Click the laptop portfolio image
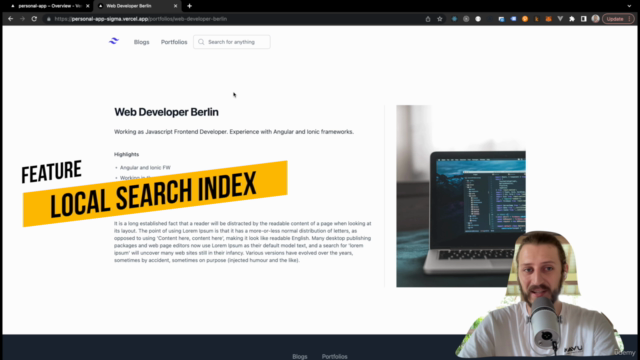This screenshot has height=360, width=640. (x=461, y=196)
